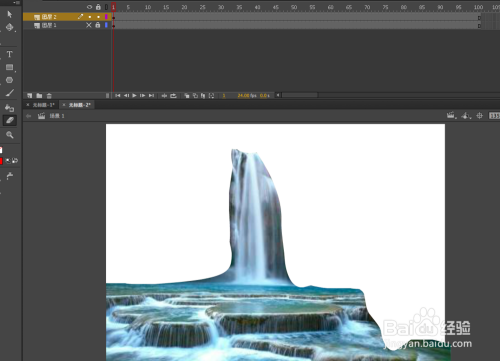
Task: Click the black and white colors icon
Action: tap(8, 161)
